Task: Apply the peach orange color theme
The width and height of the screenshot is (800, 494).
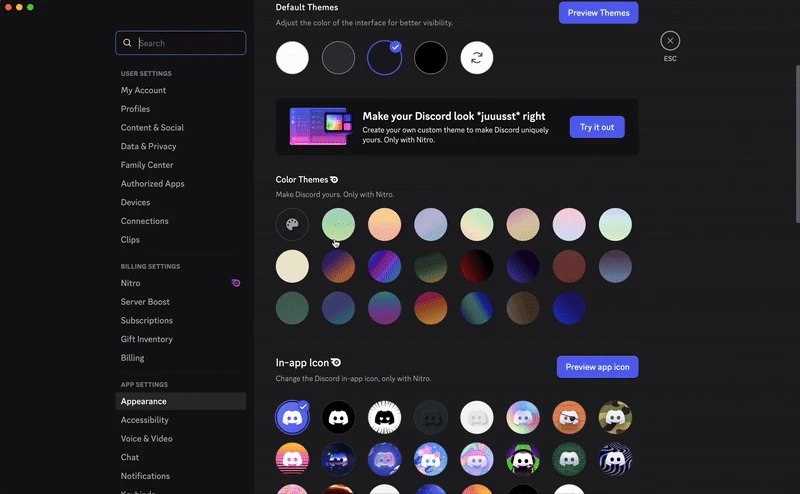Action: pos(385,225)
